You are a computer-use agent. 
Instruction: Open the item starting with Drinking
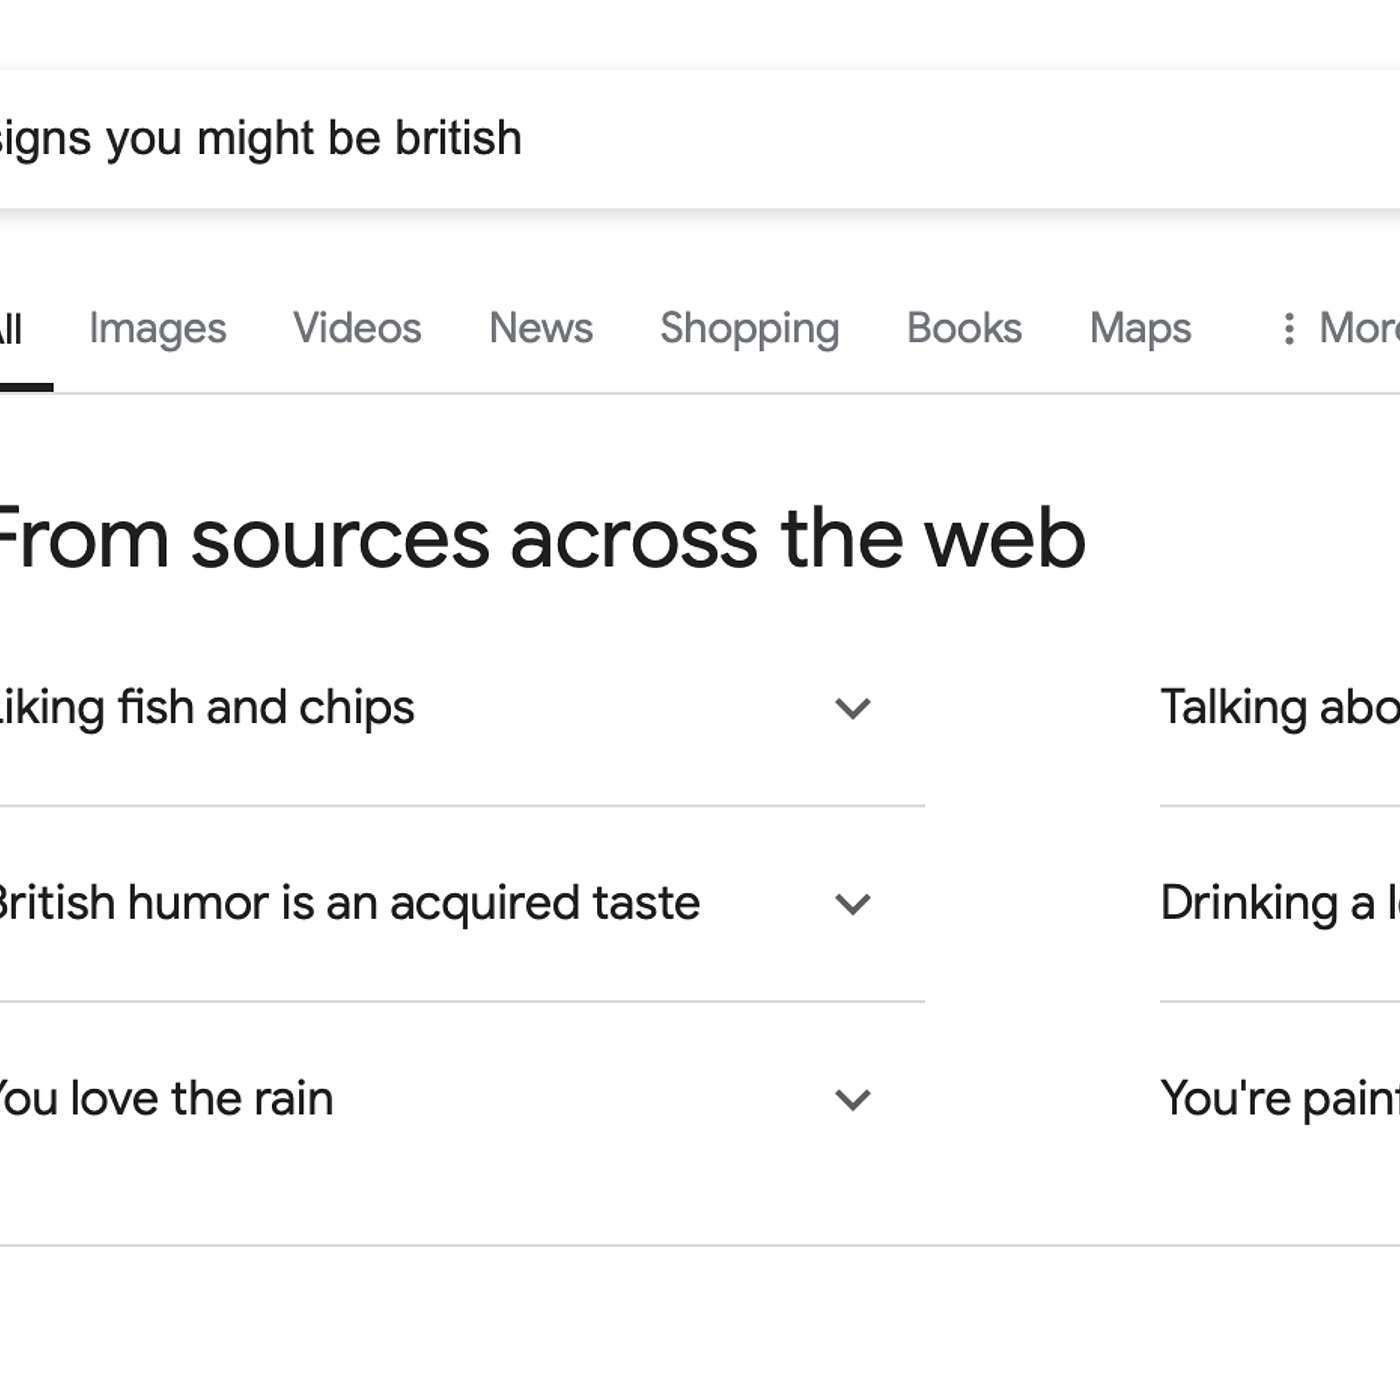[x=1279, y=904]
